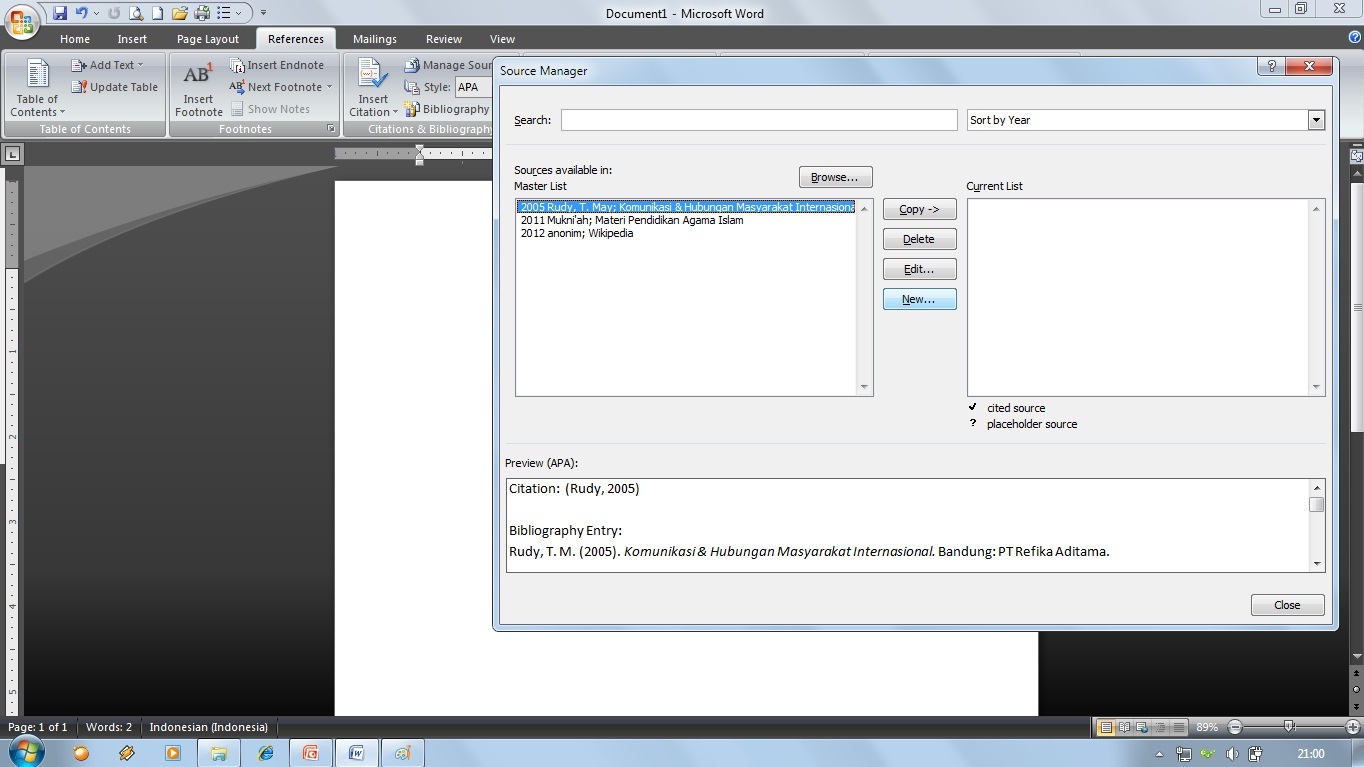The width and height of the screenshot is (1364, 767).
Task: Click the Quick Print printer icon
Action: coord(202,13)
